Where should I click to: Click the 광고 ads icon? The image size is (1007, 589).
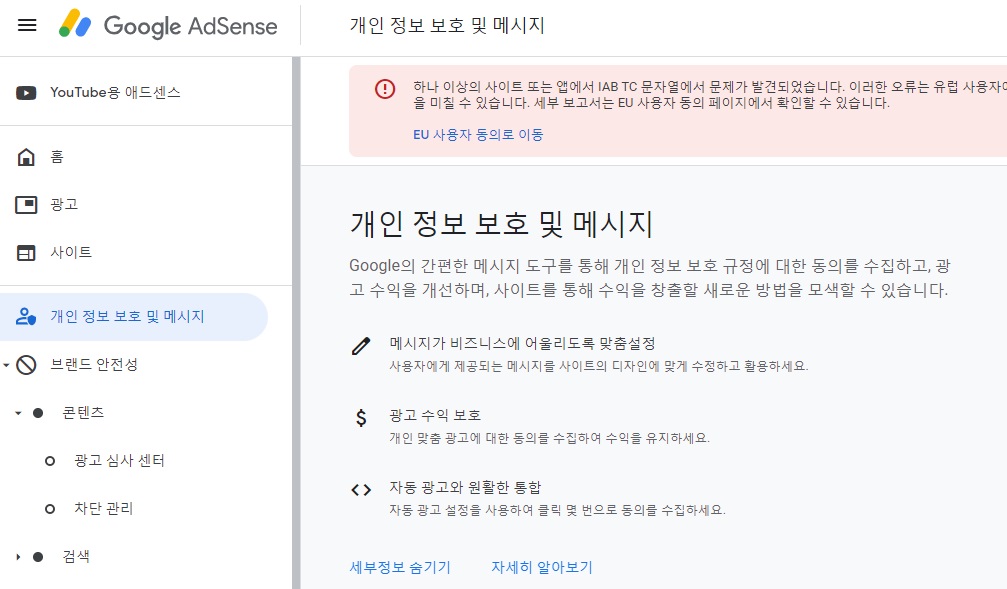pos(26,205)
